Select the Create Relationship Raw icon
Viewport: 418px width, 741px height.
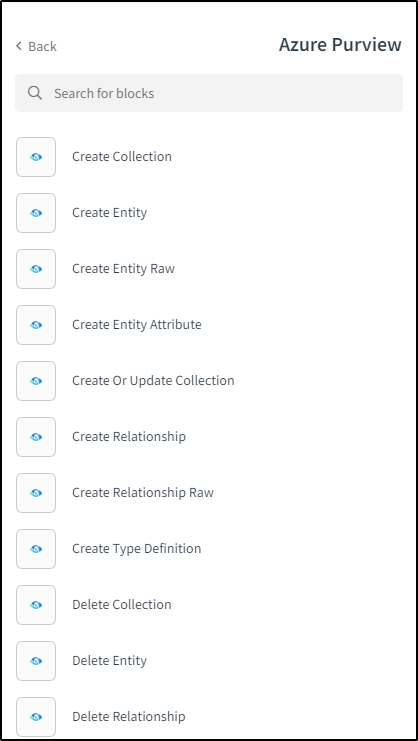coord(36,493)
